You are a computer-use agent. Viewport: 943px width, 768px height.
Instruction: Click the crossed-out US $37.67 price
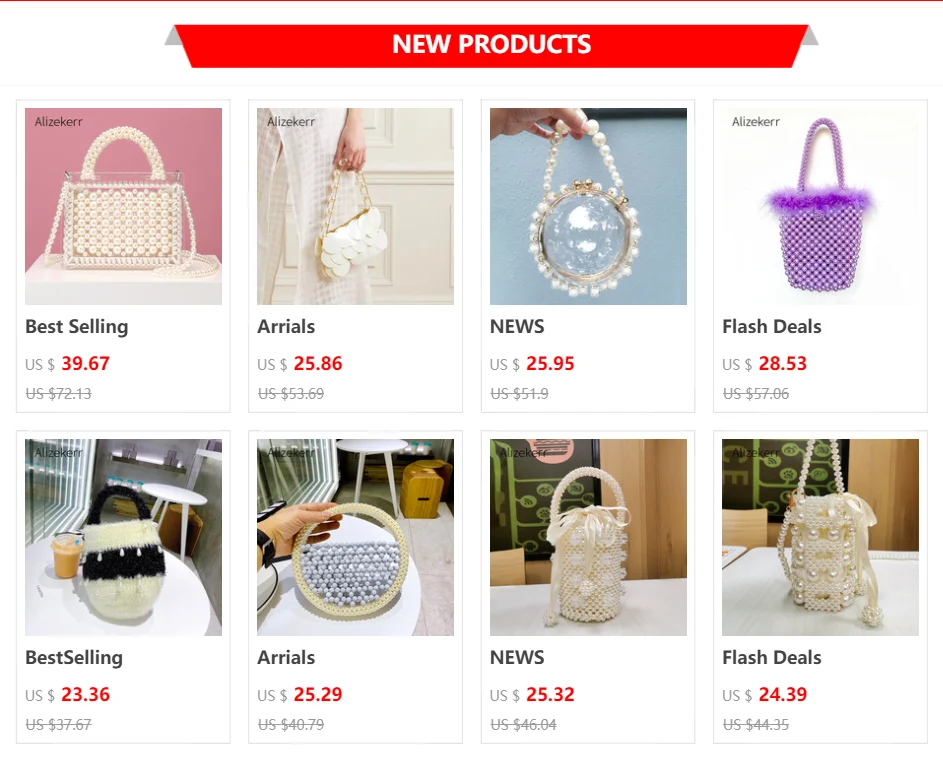58,725
